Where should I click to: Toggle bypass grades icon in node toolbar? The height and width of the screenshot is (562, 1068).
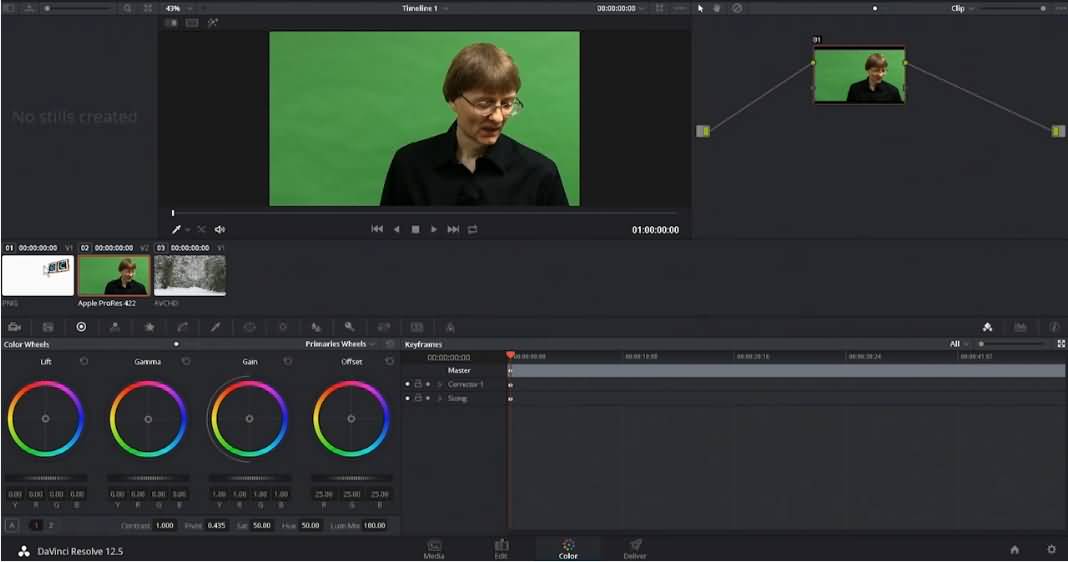point(737,8)
